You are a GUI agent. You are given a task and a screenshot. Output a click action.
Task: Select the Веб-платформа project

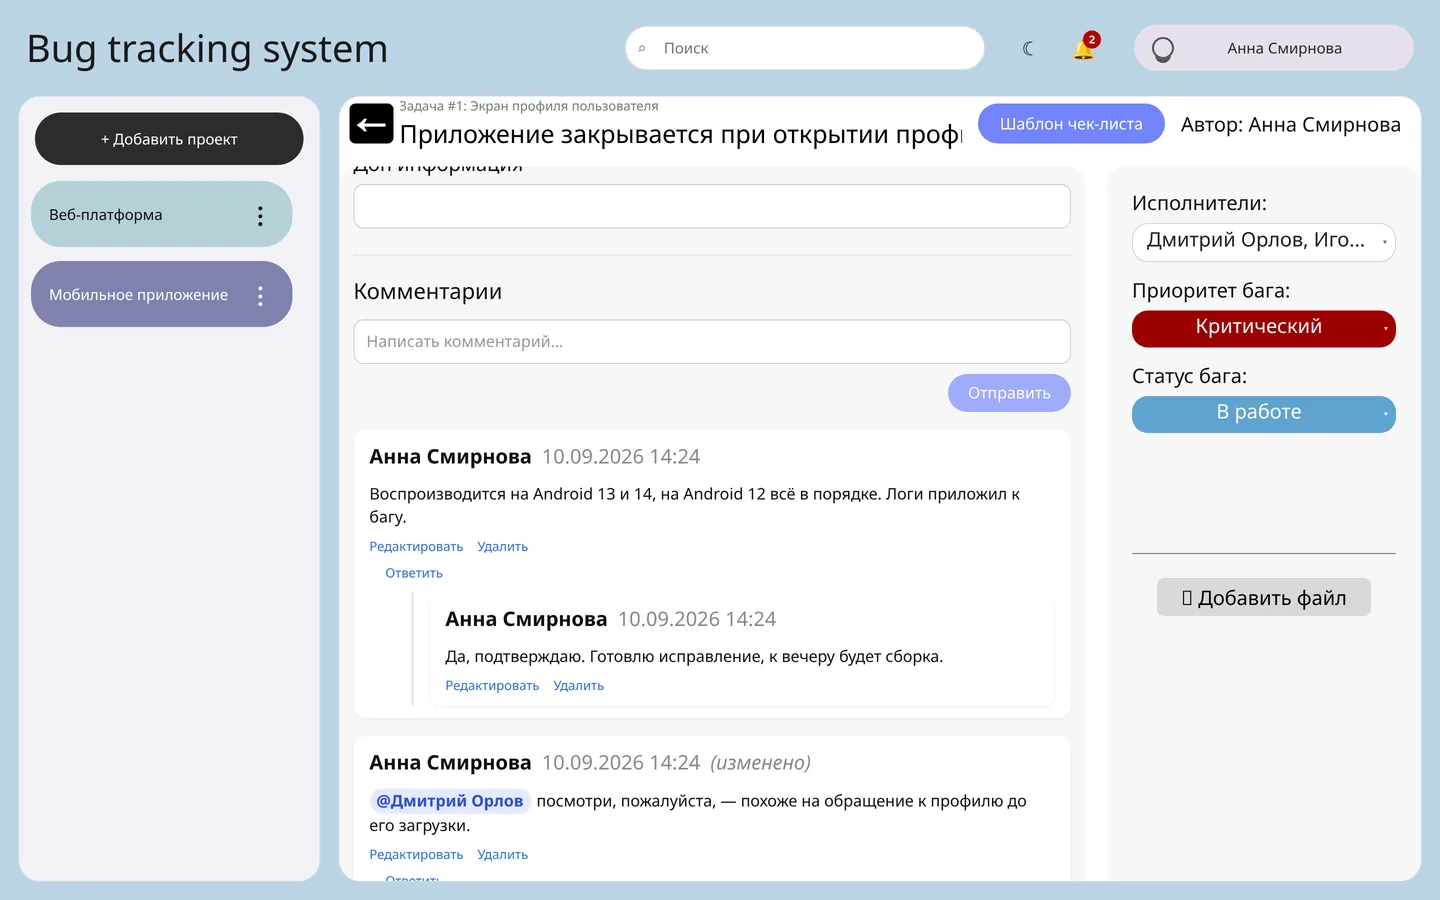coord(161,214)
